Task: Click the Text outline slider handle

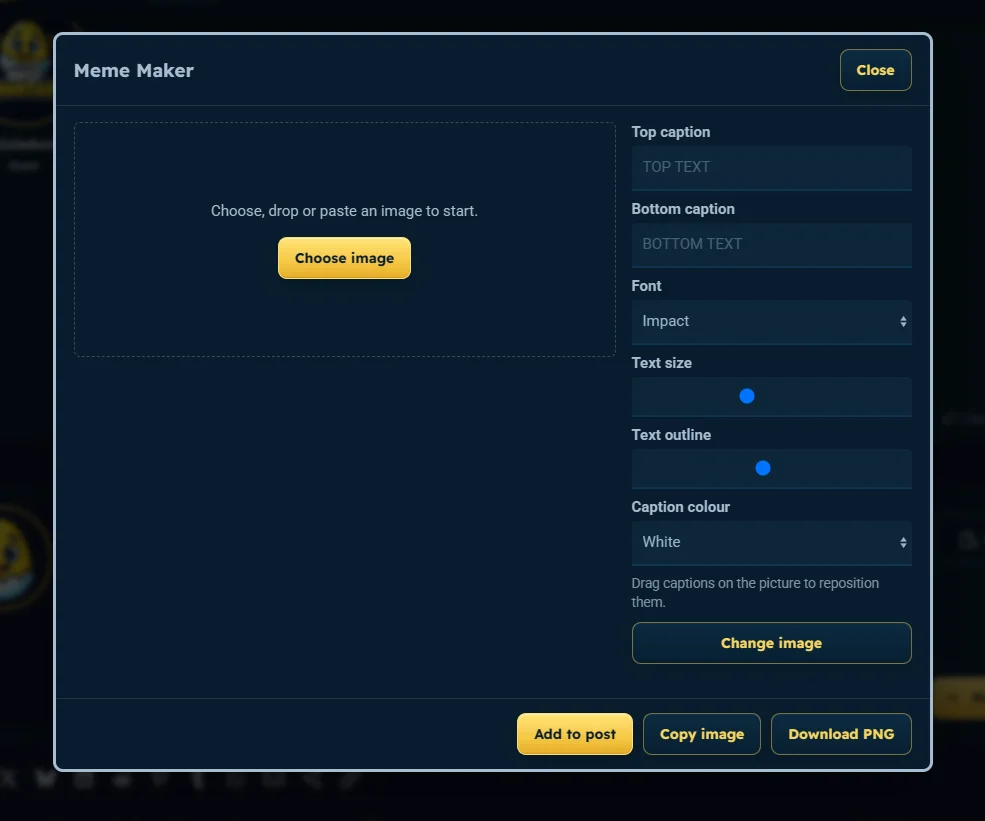Action: click(763, 468)
